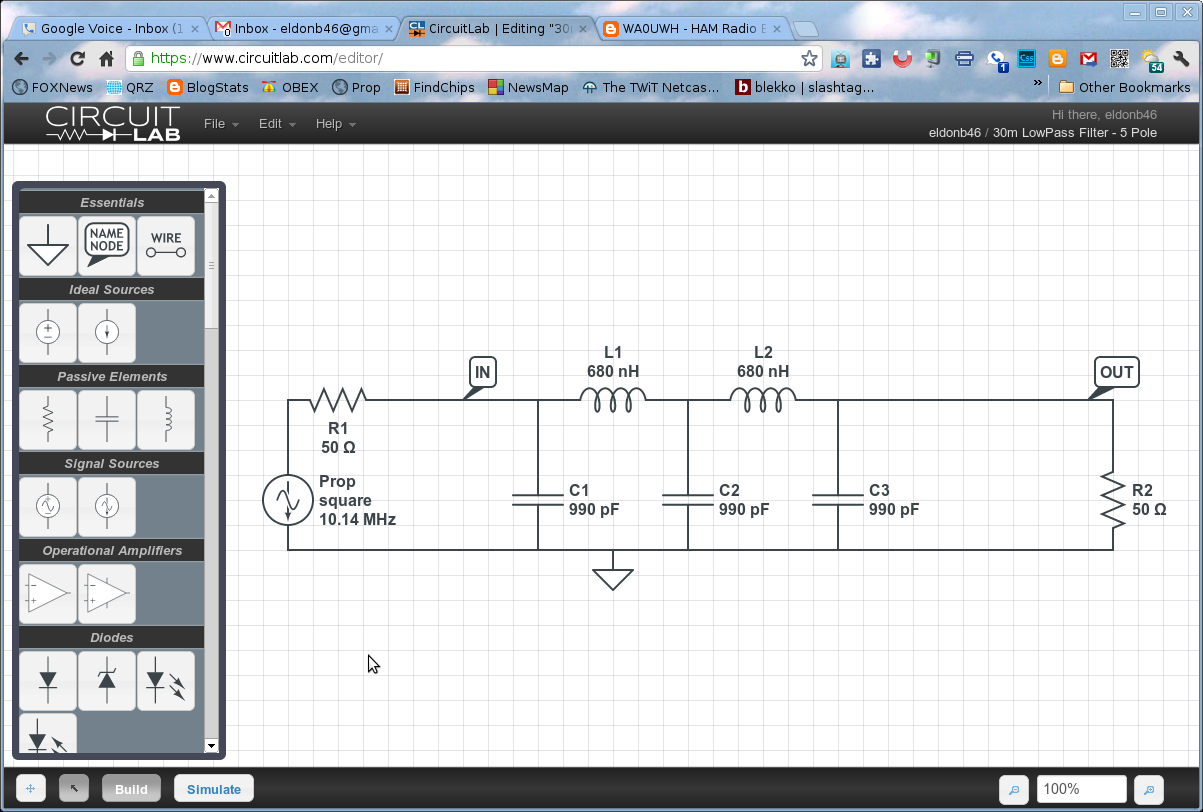This screenshot has height=812, width=1203.
Task: Open the Edit menu dropdown
Action: pyautogui.click(x=271, y=124)
